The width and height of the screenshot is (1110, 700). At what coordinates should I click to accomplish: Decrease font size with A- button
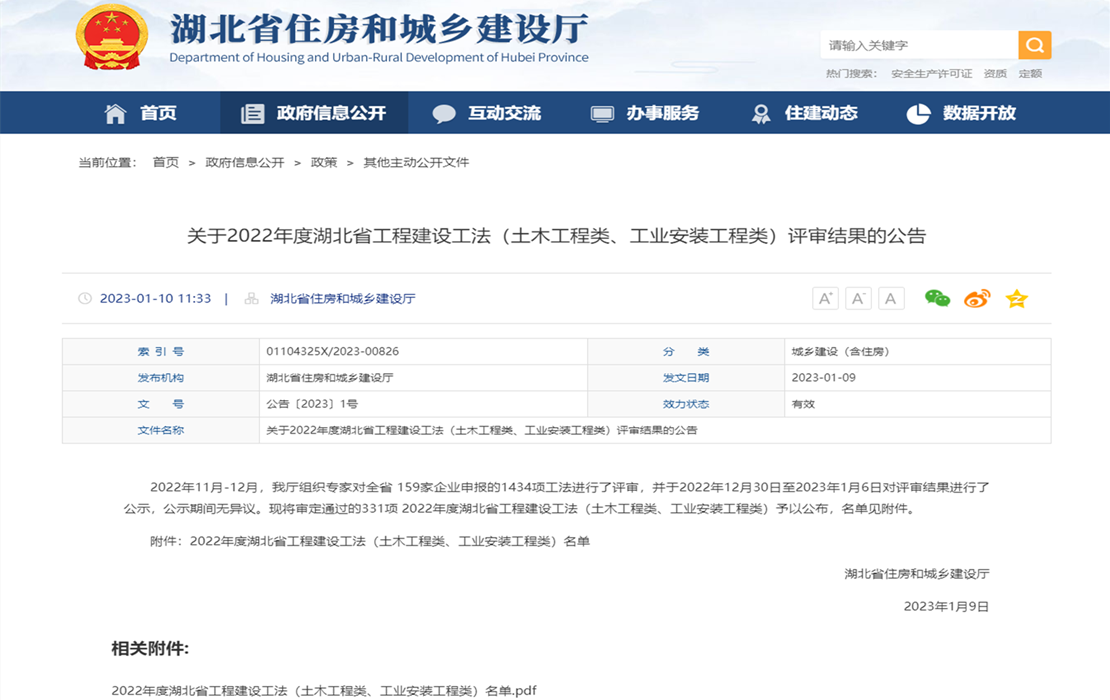858,298
